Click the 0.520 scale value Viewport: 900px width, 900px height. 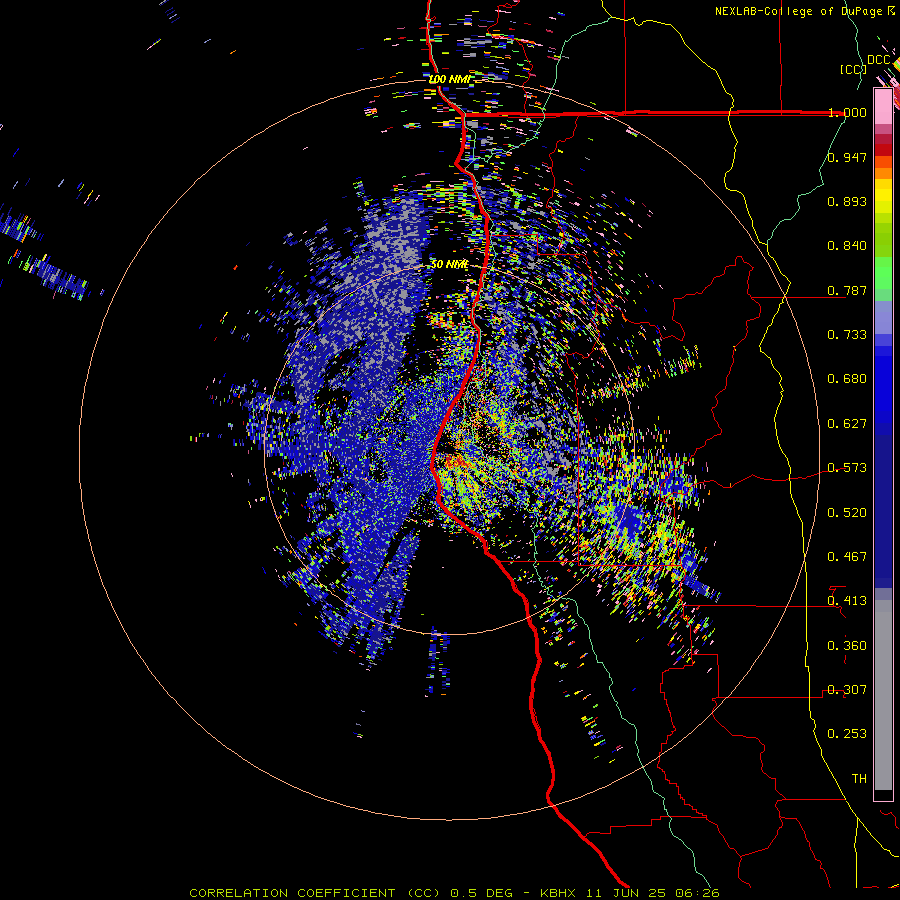[x=847, y=513]
